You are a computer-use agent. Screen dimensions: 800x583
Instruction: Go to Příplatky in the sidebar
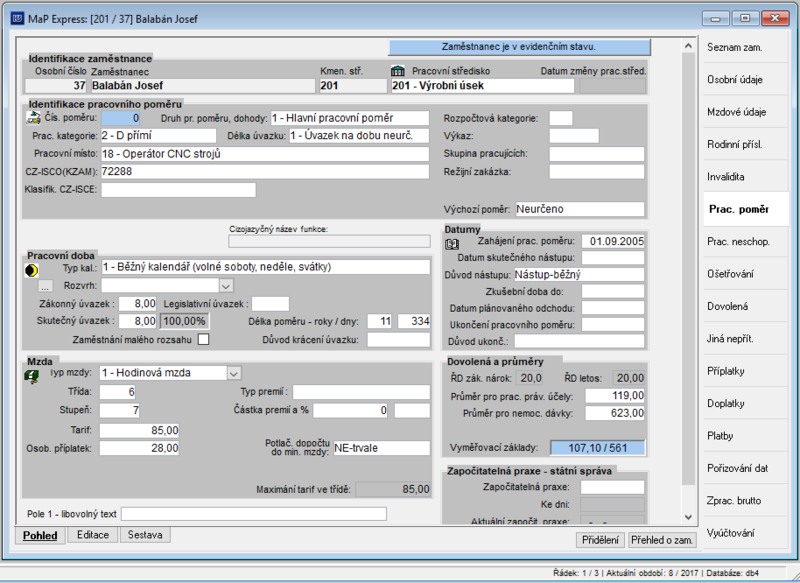(x=745, y=371)
